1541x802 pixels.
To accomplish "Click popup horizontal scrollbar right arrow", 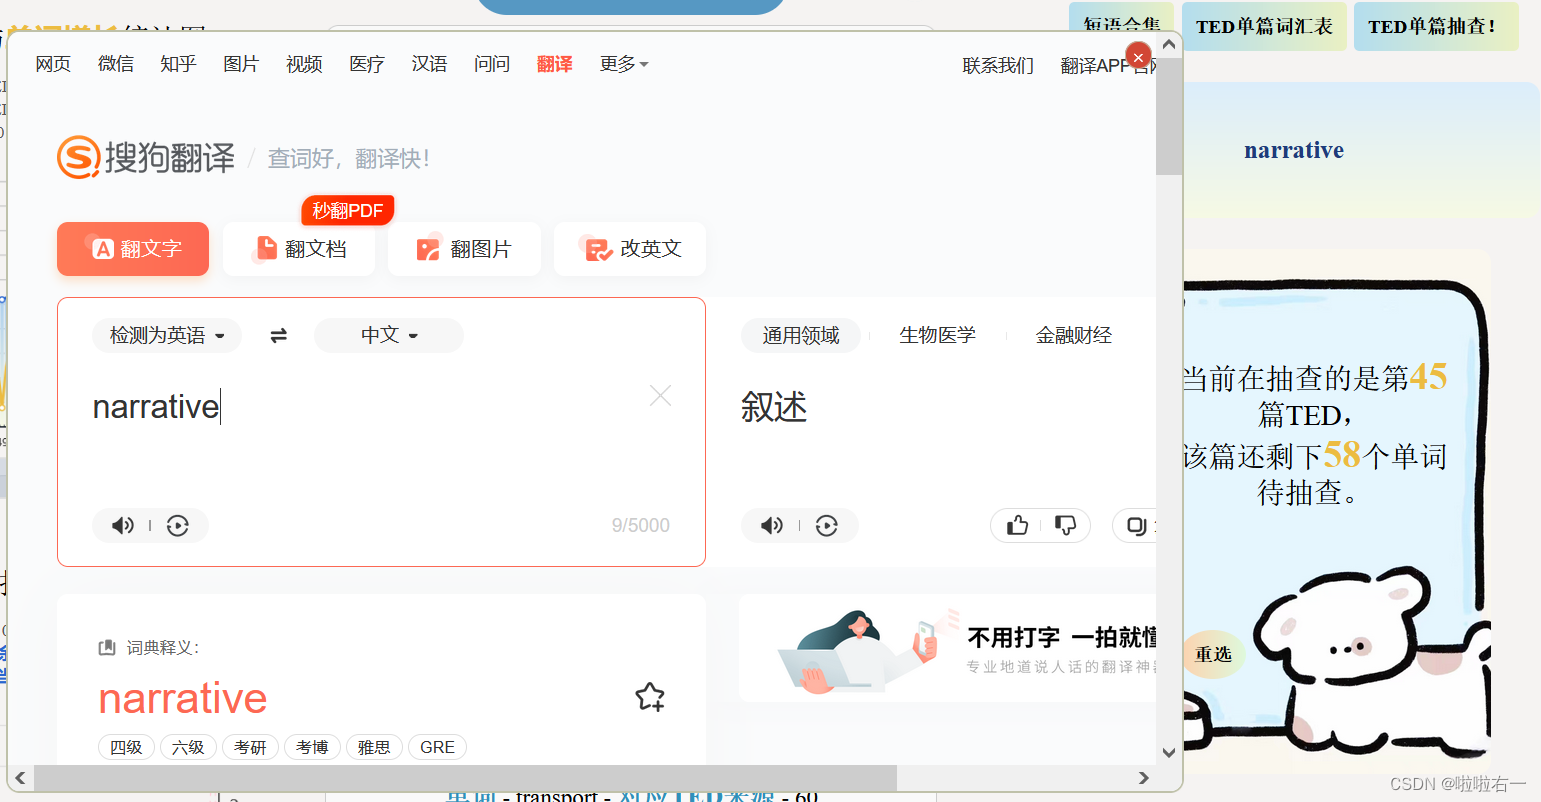I will click(1144, 778).
